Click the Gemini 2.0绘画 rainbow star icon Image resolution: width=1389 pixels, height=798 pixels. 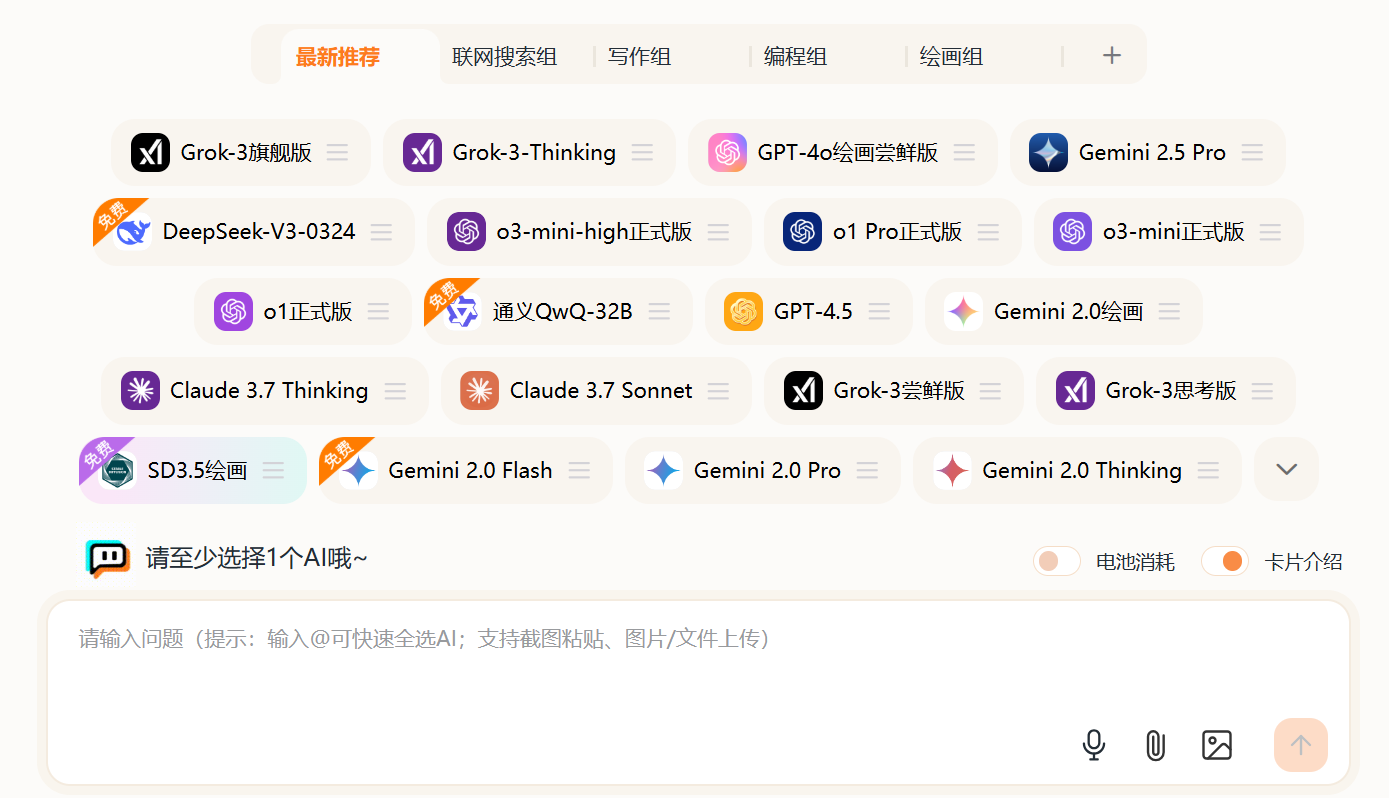point(964,311)
